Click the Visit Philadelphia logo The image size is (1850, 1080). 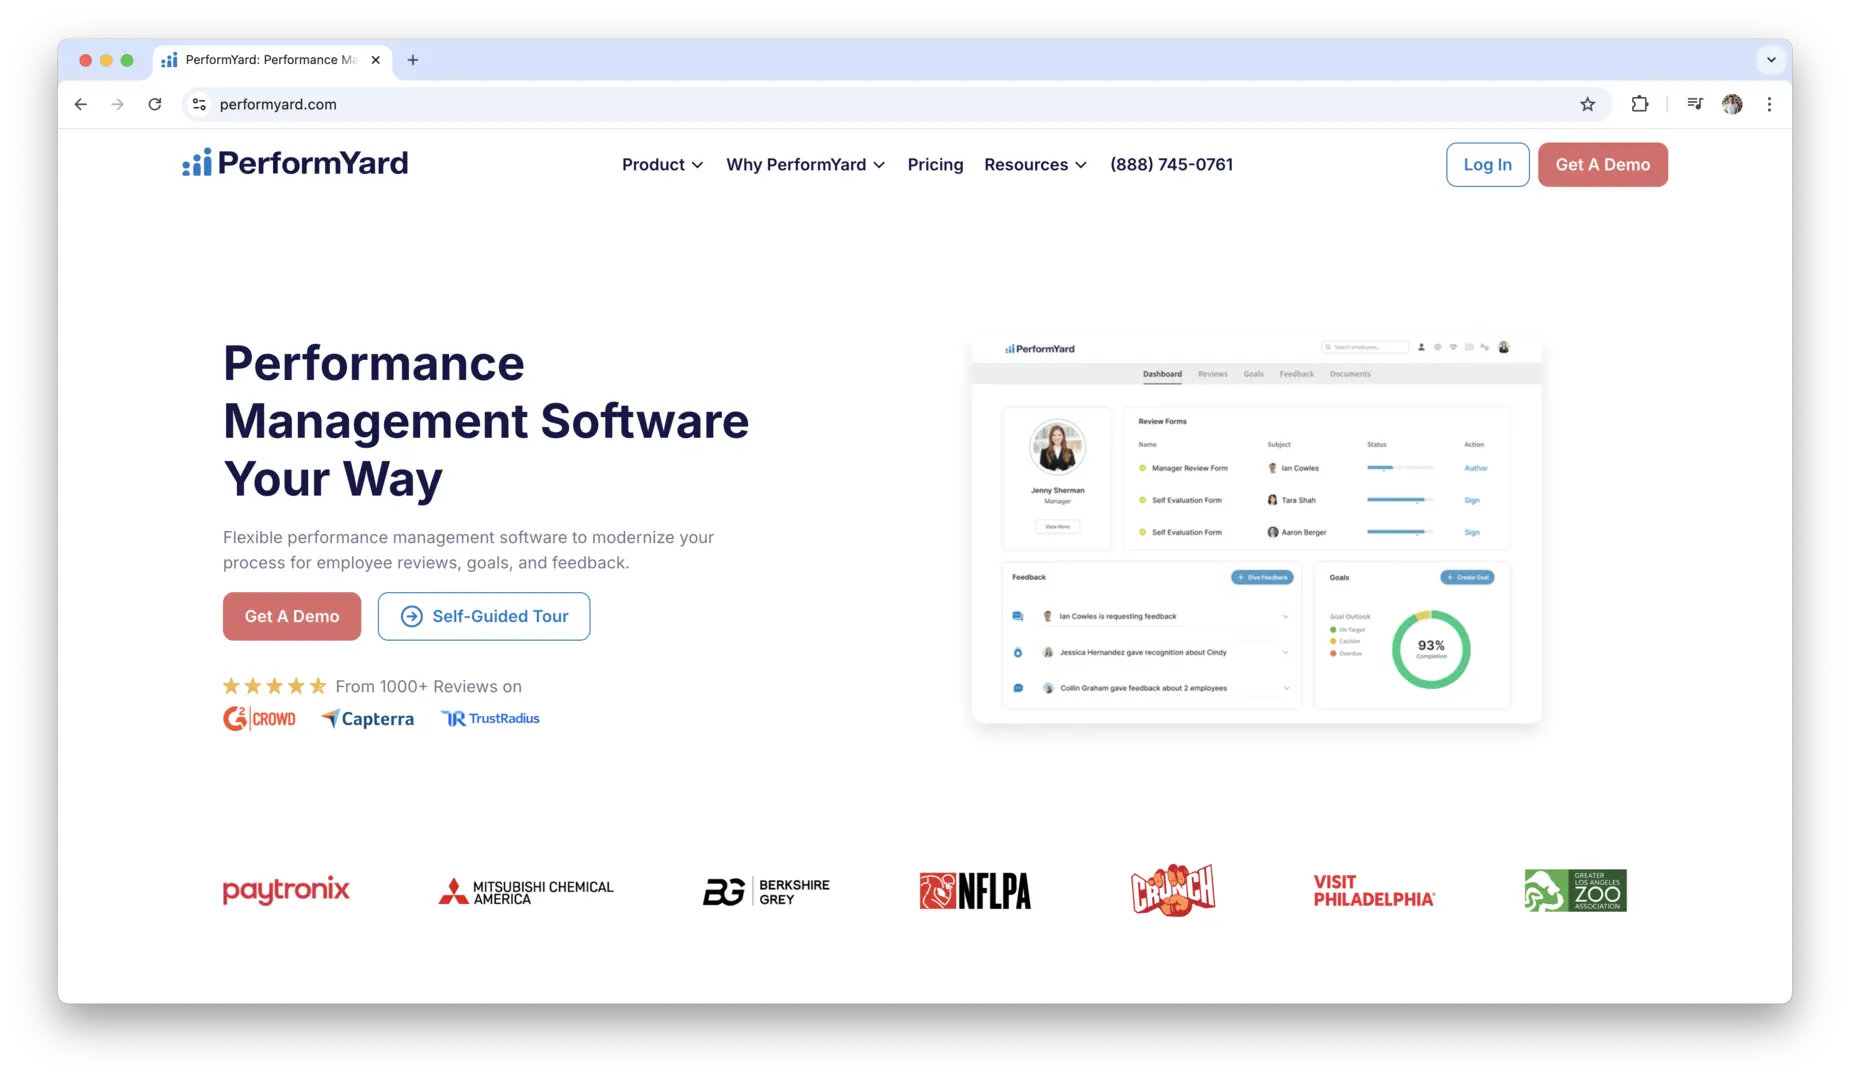[1374, 890]
